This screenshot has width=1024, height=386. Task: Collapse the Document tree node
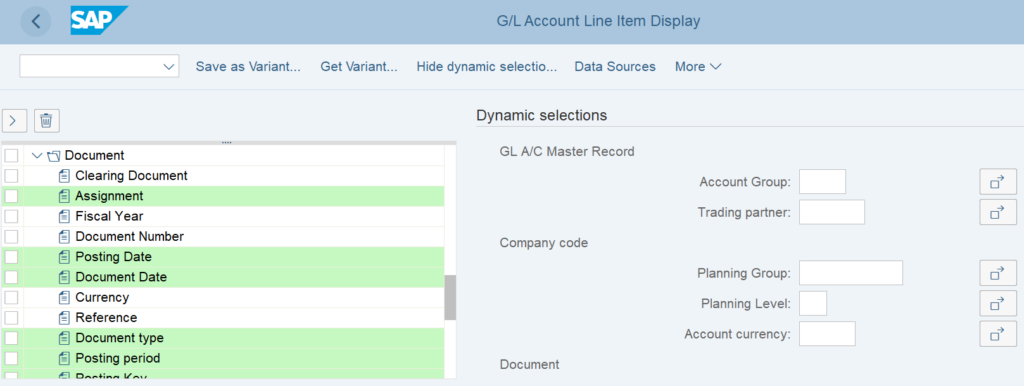coord(37,156)
